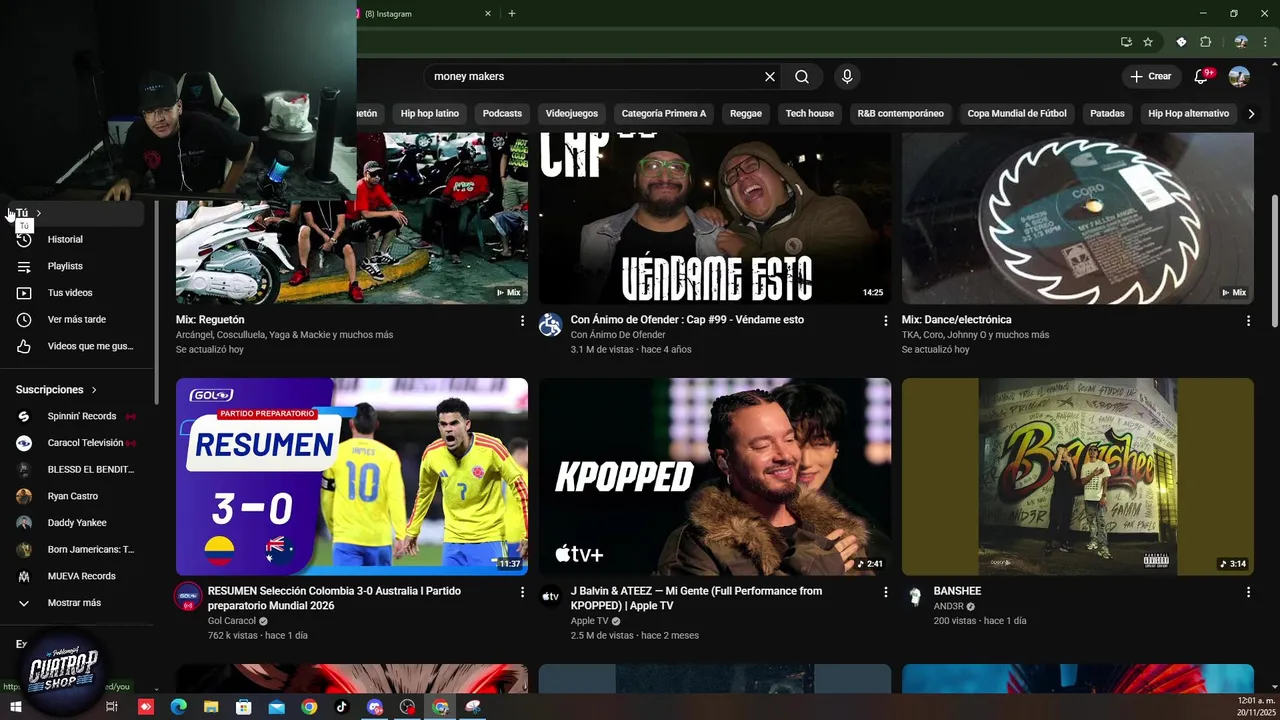The height and width of the screenshot is (720, 1280).
Task: Open Playlists in the sidebar
Action: click(74, 266)
